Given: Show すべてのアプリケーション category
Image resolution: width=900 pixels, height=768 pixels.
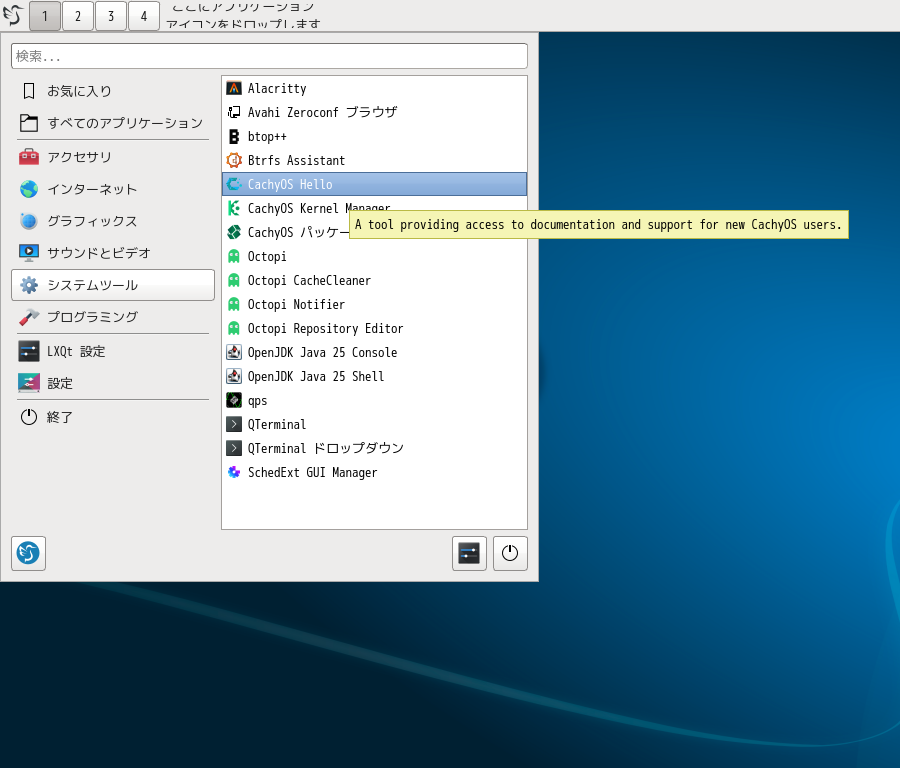Looking at the screenshot, I should point(124,123).
